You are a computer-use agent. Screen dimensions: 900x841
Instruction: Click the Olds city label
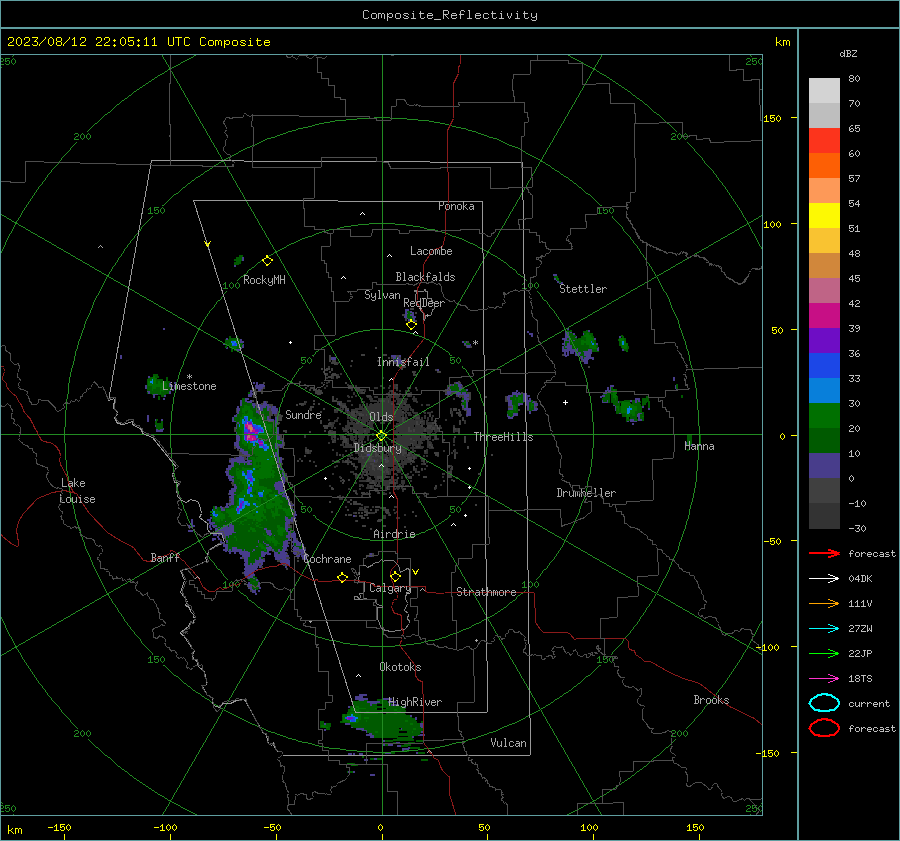381,416
